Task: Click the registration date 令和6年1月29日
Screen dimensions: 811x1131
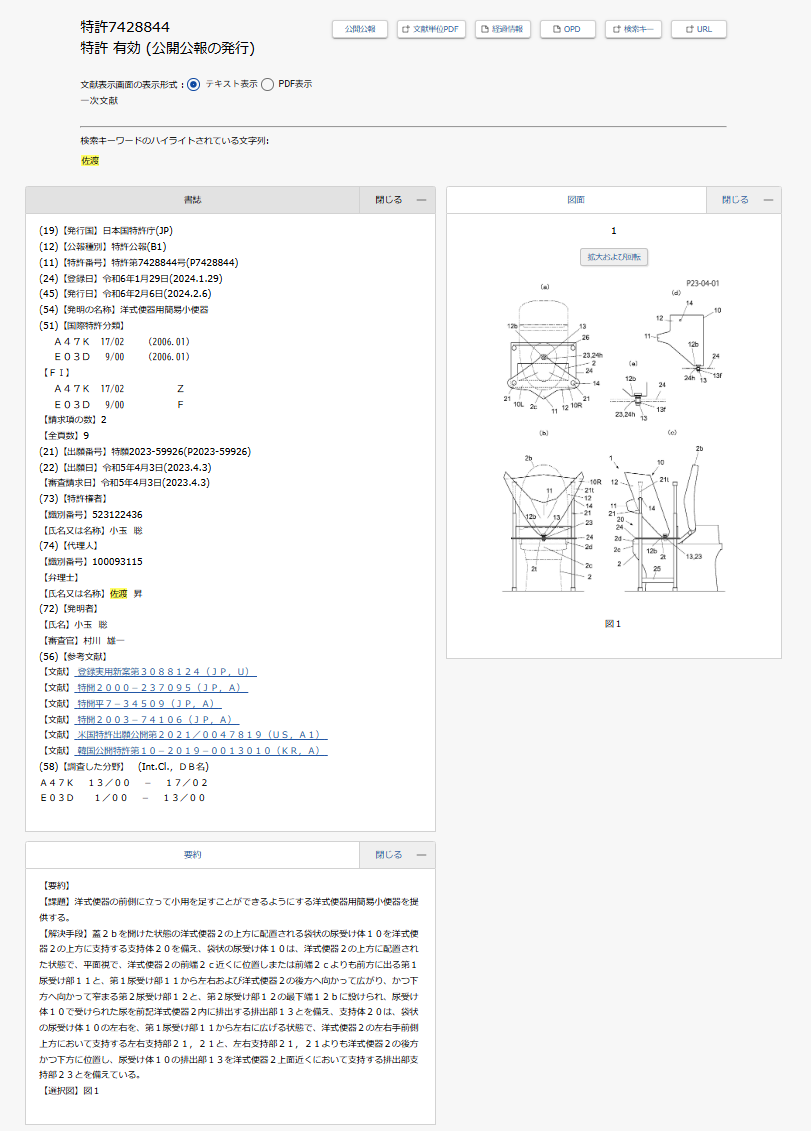Action: pos(162,278)
